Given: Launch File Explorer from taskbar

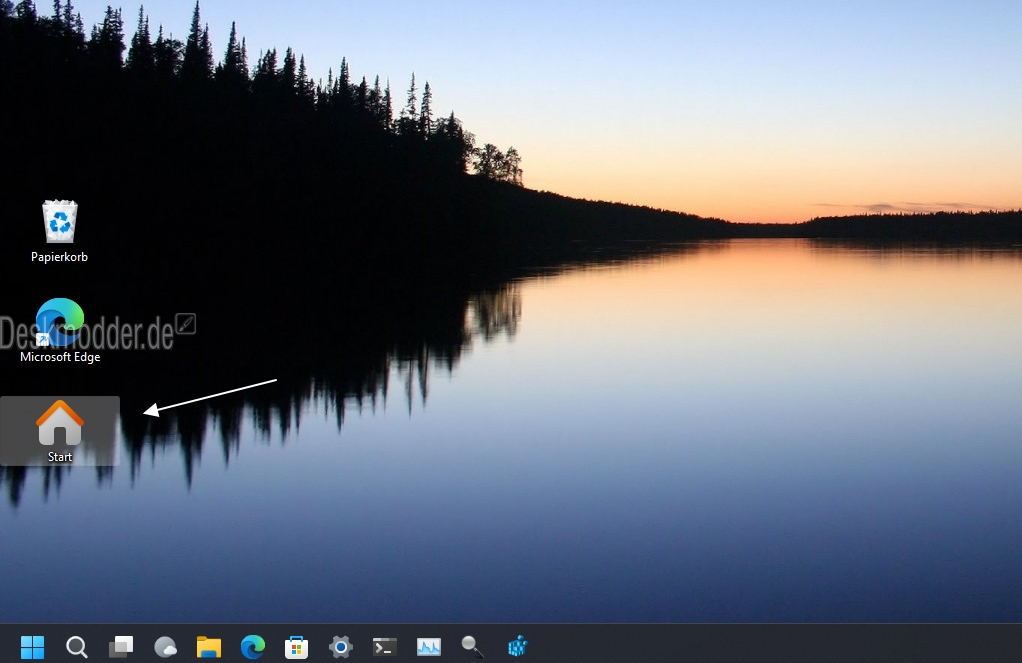Looking at the screenshot, I should pyautogui.click(x=209, y=647).
